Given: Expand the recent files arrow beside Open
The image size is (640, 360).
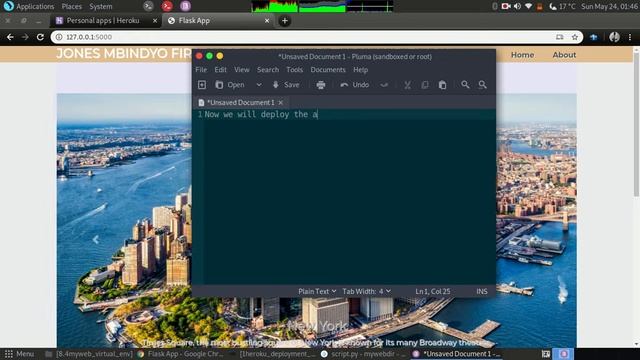Looking at the screenshot, I should pos(259,84).
